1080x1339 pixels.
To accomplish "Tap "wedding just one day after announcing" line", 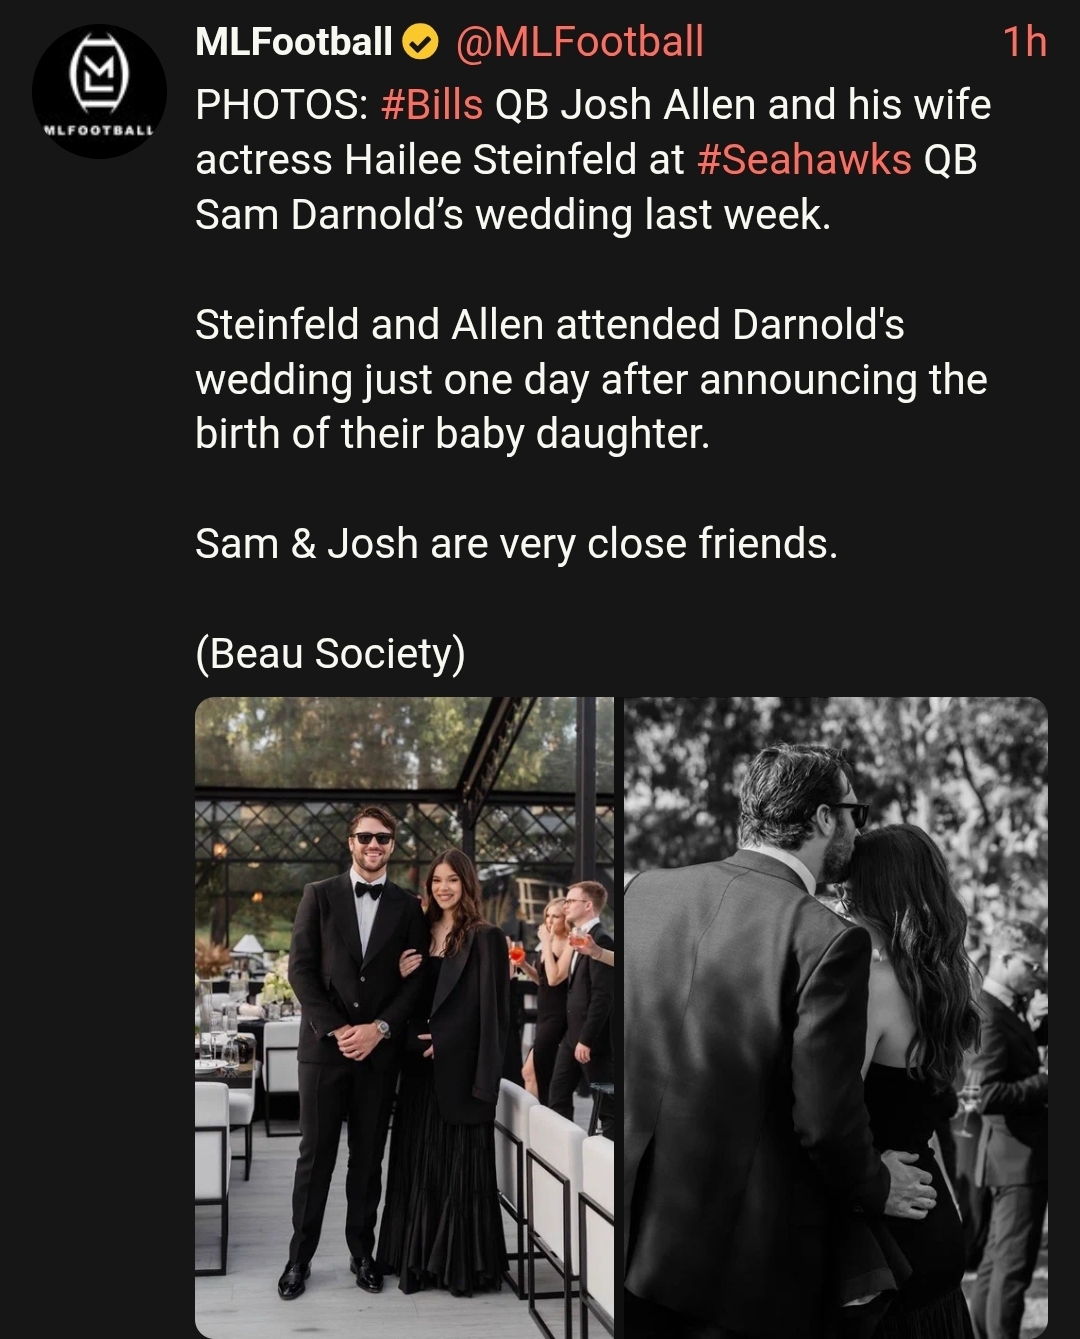I will (x=591, y=380).
